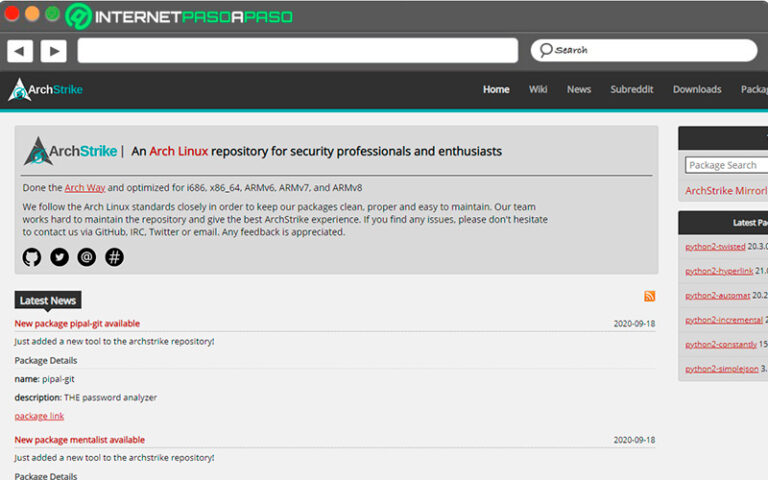
Task: Open the Subreddit navigation item
Action: click(632, 90)
